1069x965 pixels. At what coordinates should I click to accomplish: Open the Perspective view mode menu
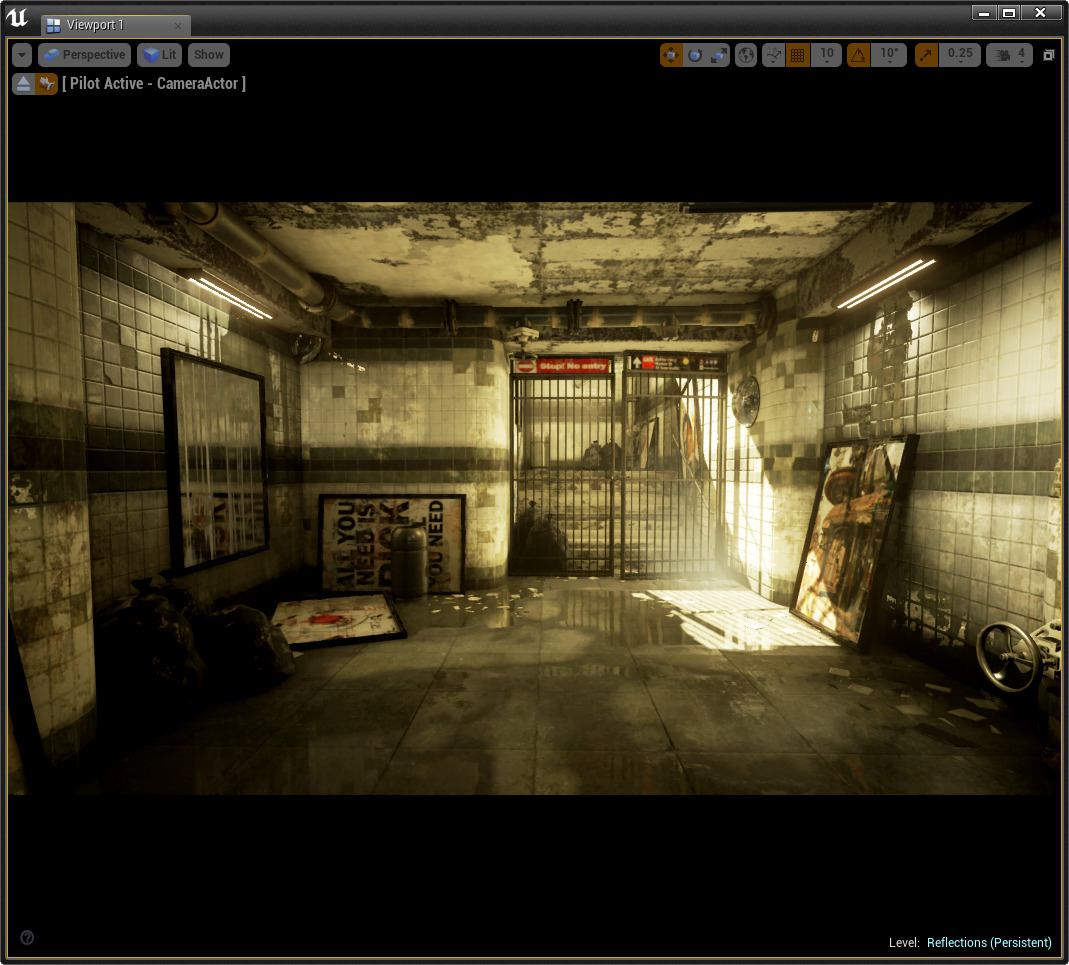pyautogui.click(x=85, y=55)
